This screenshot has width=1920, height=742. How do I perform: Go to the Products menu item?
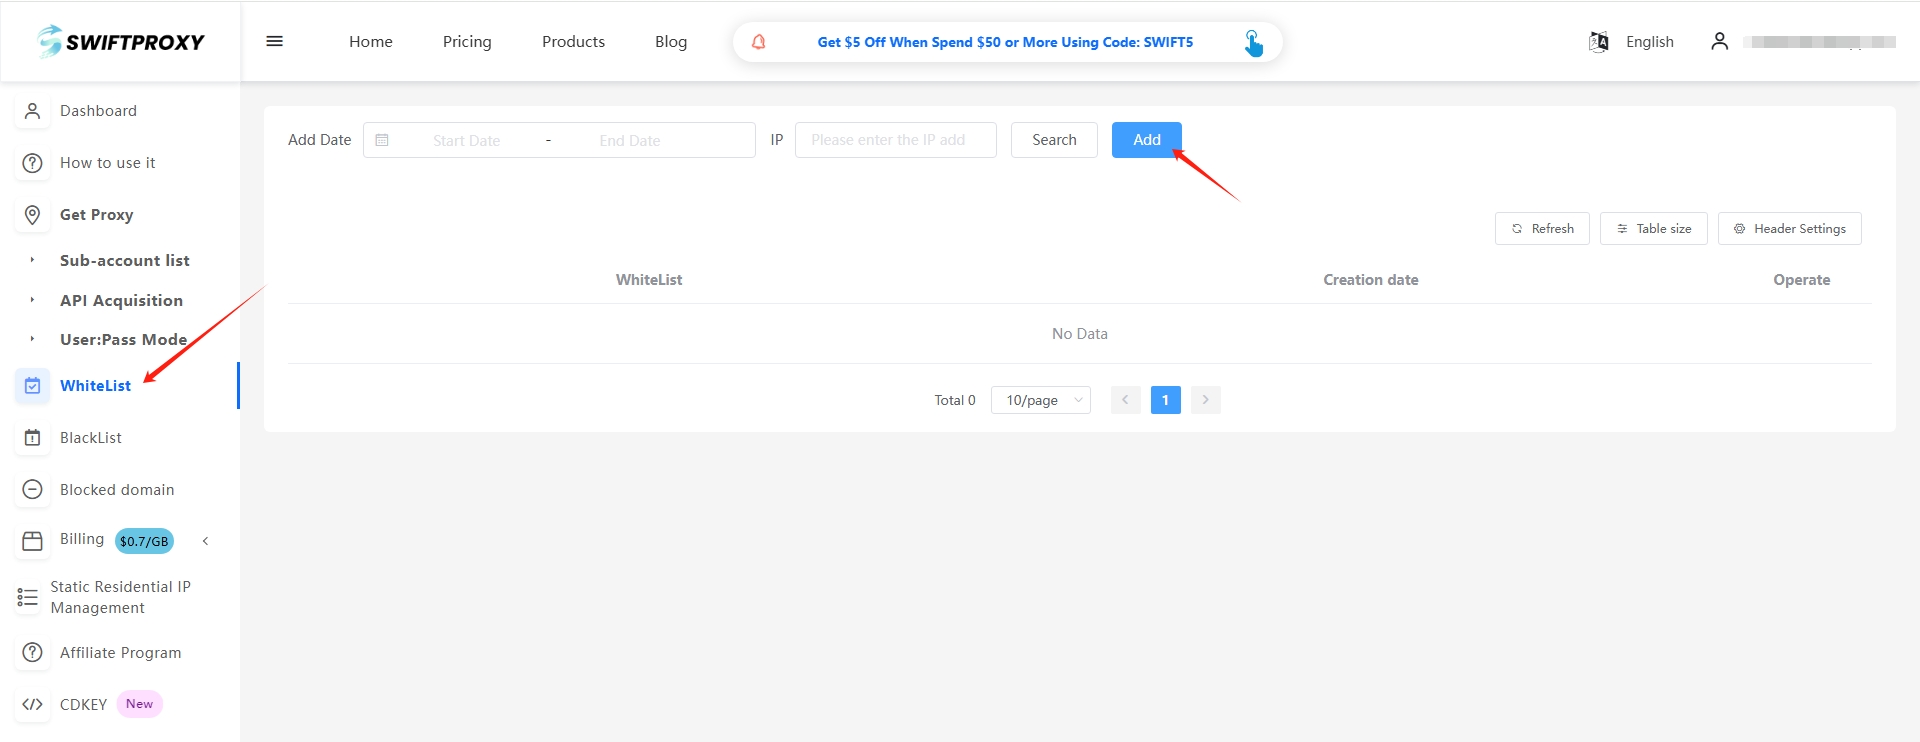573,42
